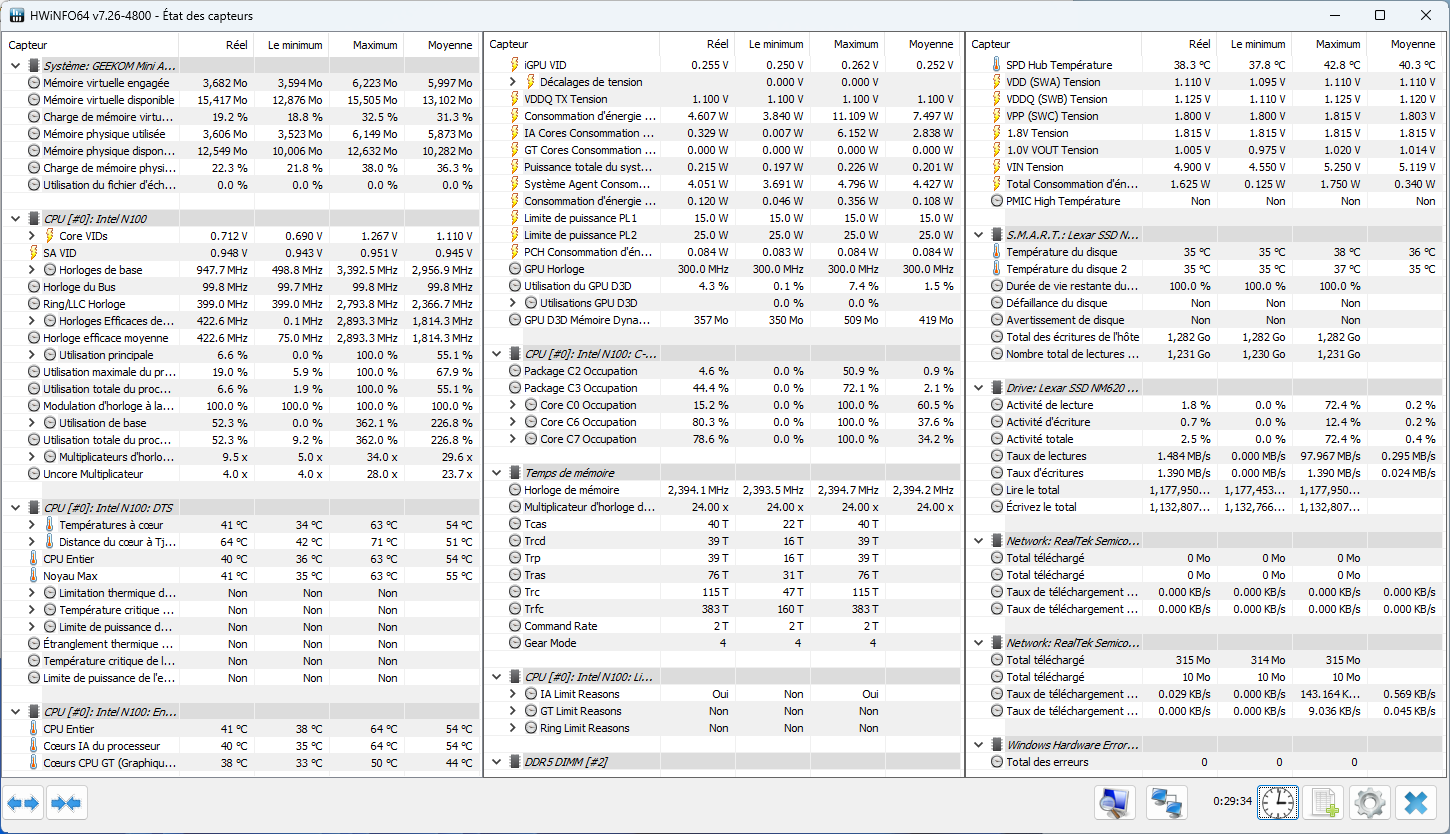Expand the Core C0 Occupation row

pos(513,405)
